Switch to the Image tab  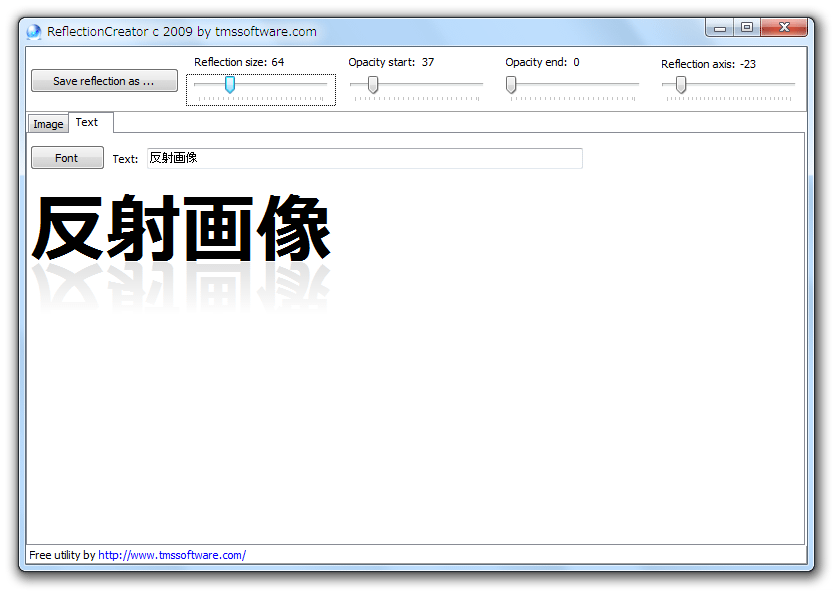click(x=48, y=124)
